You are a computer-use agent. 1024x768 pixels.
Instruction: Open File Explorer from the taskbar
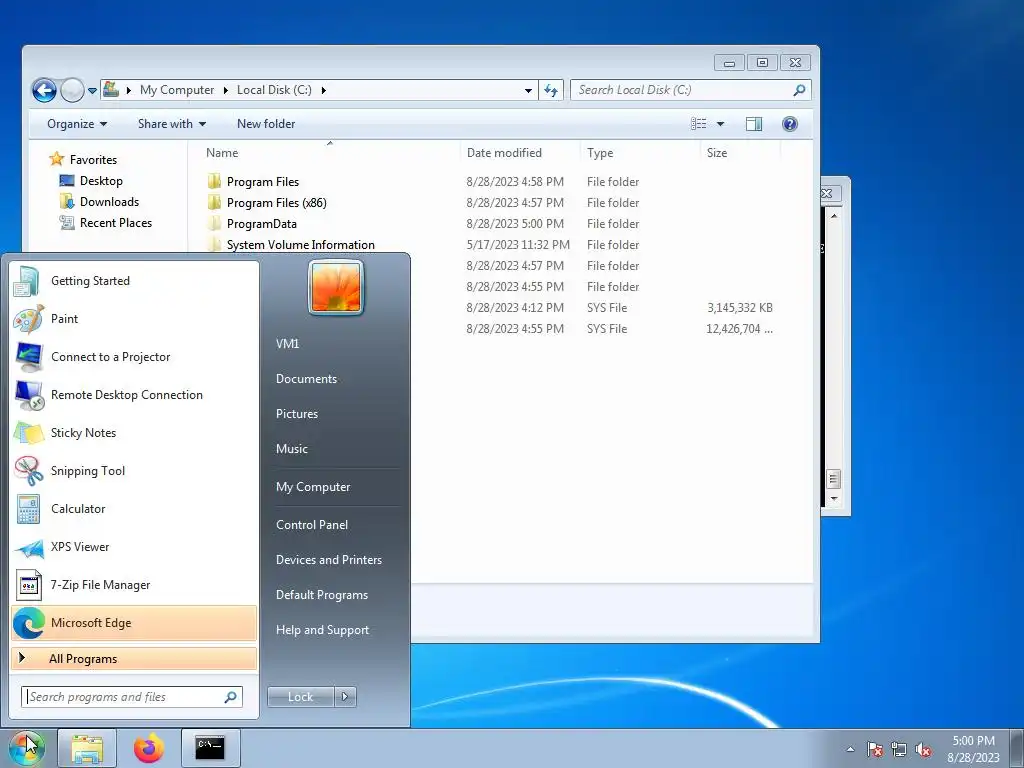point(87,748)
